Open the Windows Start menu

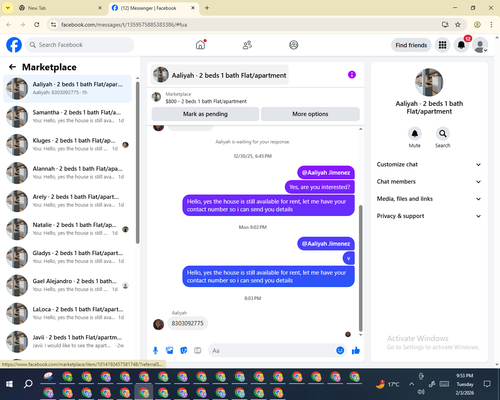coord(9,384)
